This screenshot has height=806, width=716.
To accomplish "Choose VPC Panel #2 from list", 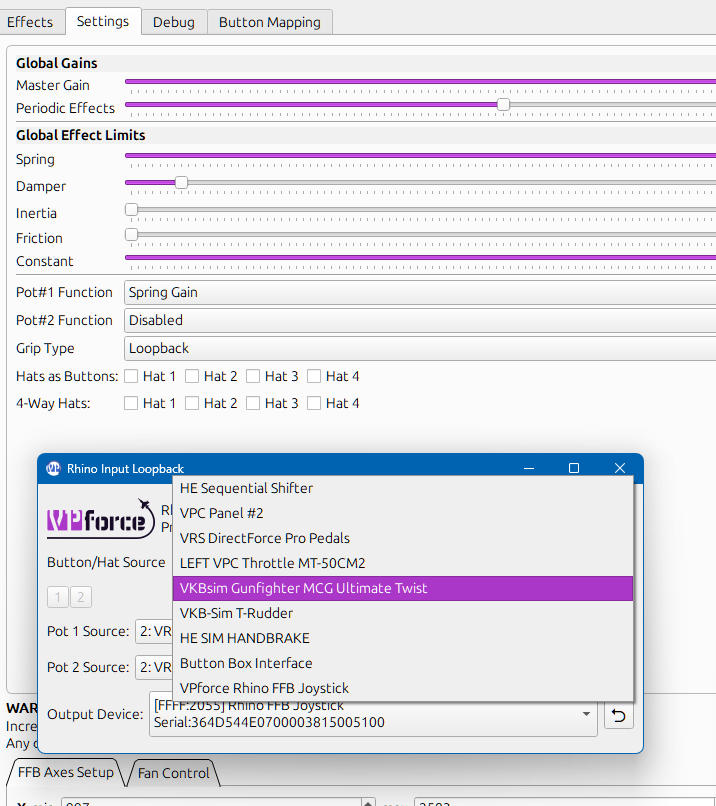I will click(403, 513).
